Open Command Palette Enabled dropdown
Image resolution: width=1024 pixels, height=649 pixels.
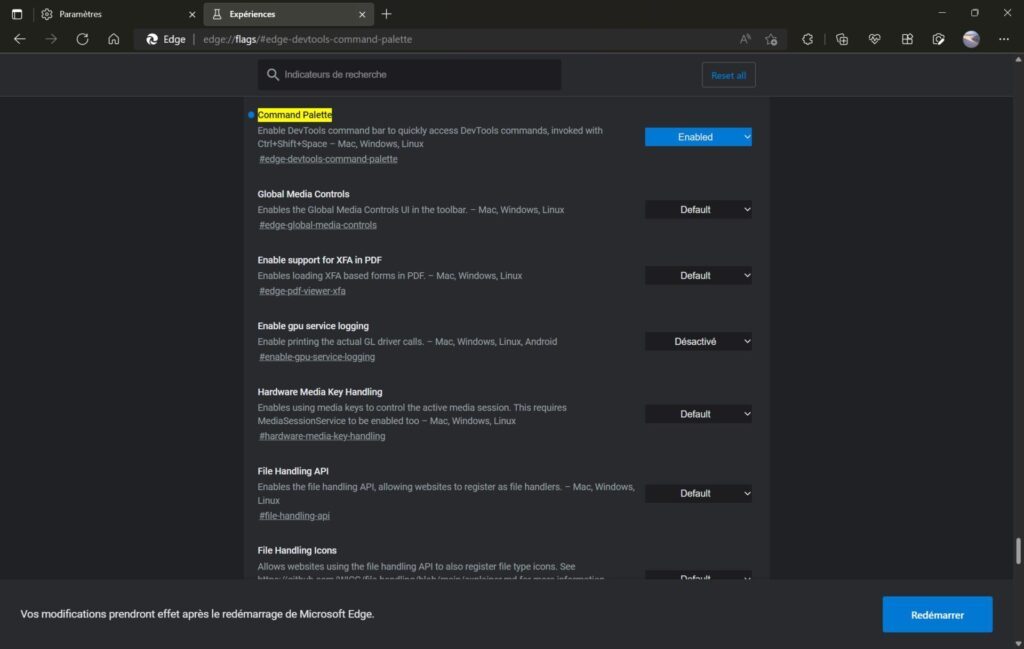coord(698,137)
